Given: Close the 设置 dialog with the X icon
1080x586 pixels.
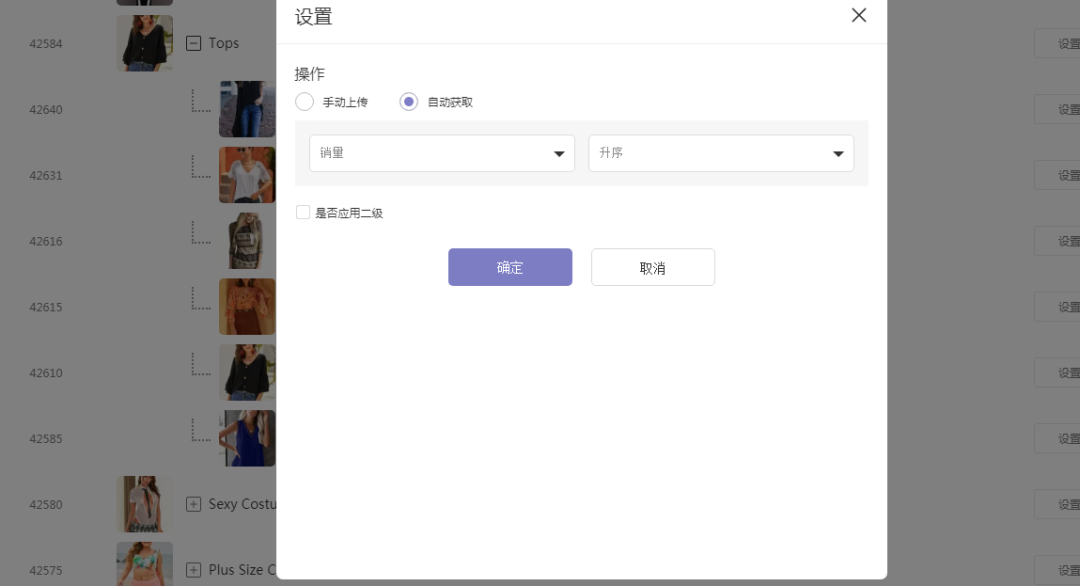Looking at the screenshot, I should click(858, 15).
